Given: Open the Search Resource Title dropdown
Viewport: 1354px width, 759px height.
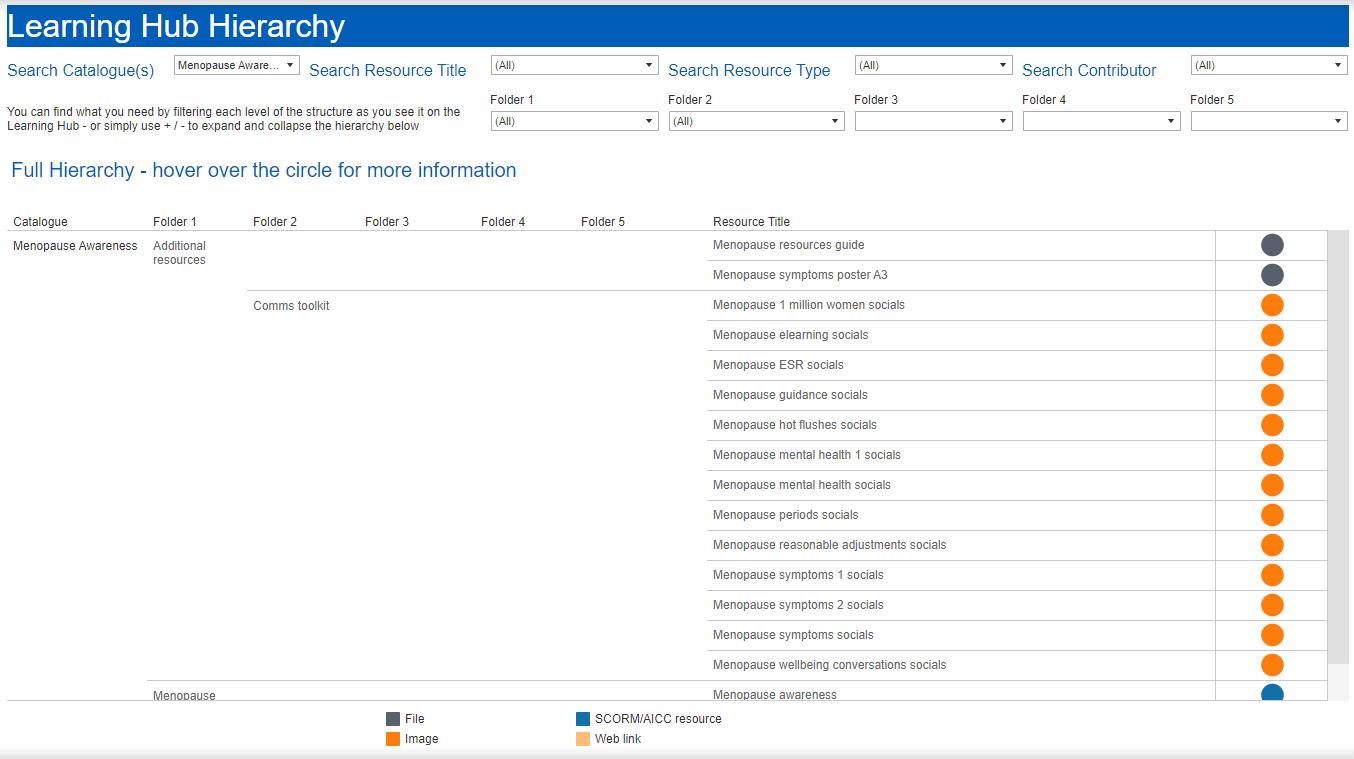Looking at the screenshot, I should pyautogui.click(x=574, y=64).
